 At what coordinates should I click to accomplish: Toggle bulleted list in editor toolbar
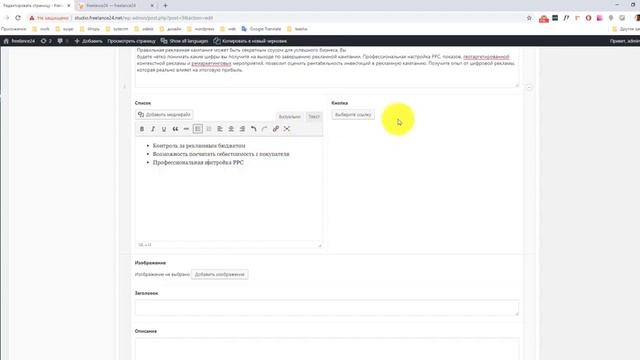point(198,129)
